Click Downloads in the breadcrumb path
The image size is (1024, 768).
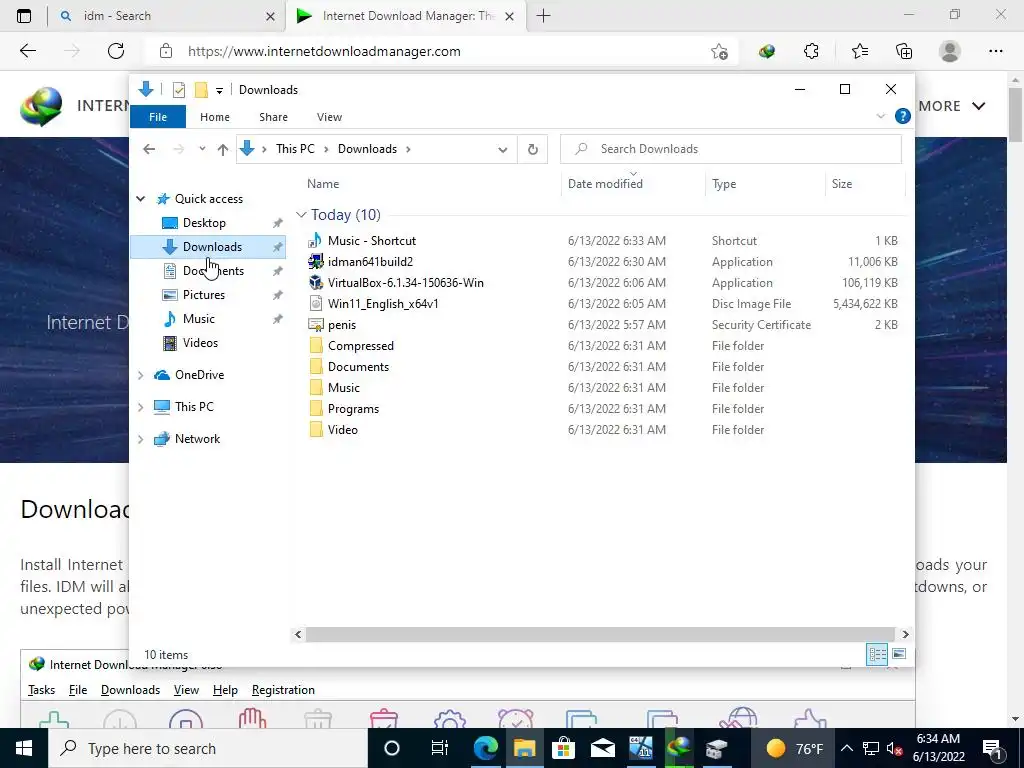367,149
